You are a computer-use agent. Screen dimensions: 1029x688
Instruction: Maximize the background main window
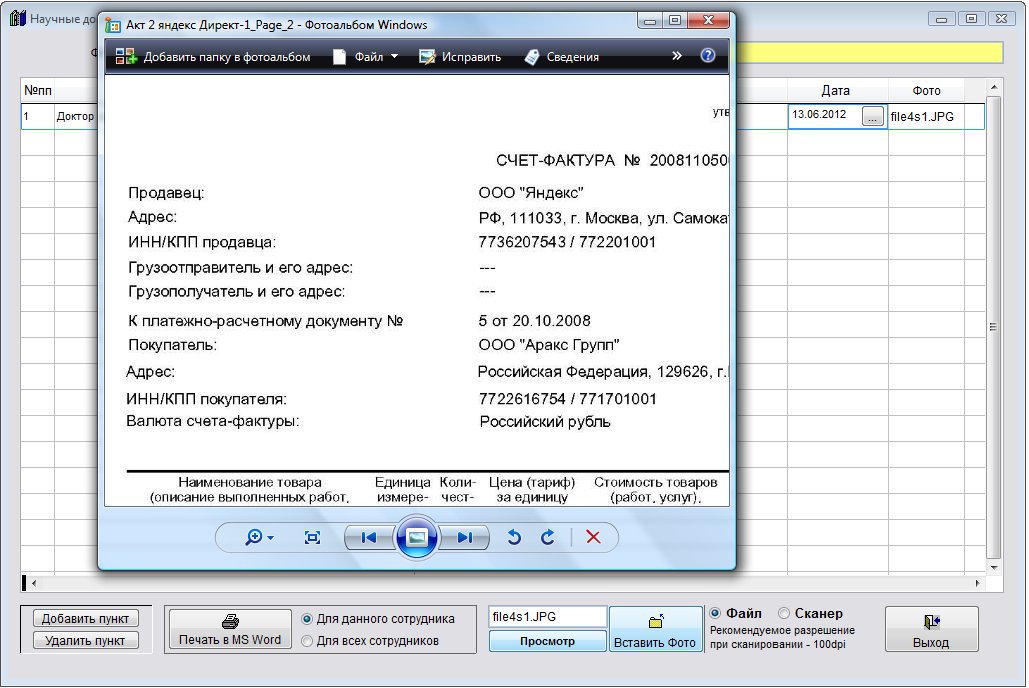pyautogui.click(x=972, y=19)
